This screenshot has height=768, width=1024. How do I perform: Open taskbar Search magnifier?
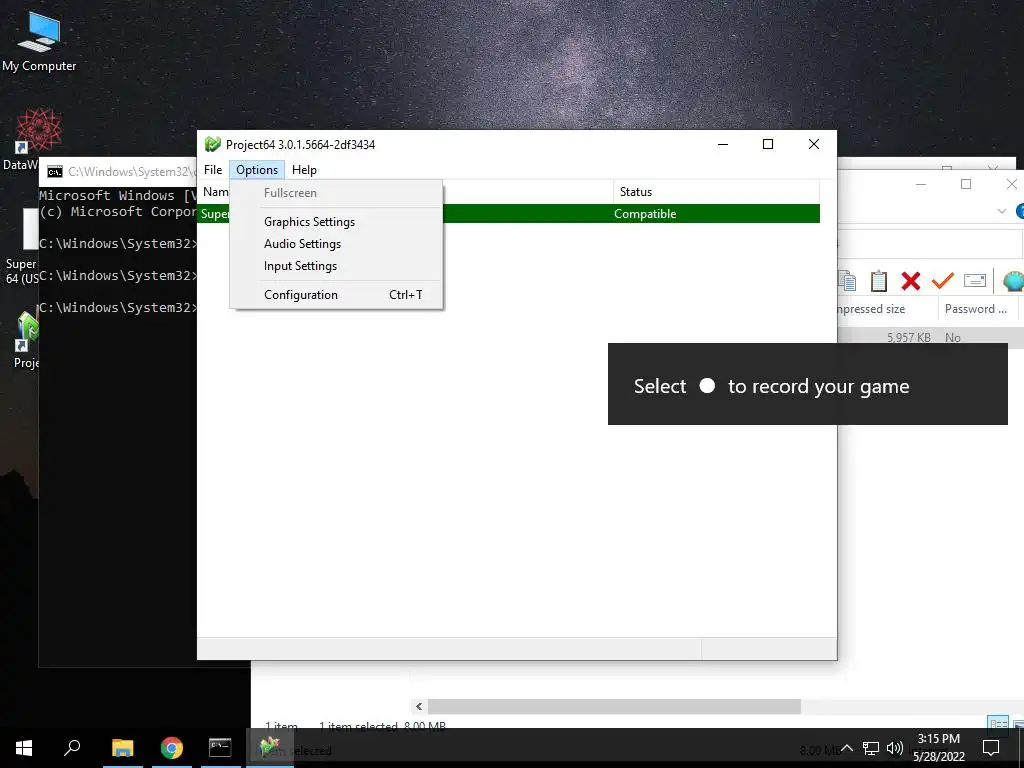72,748
